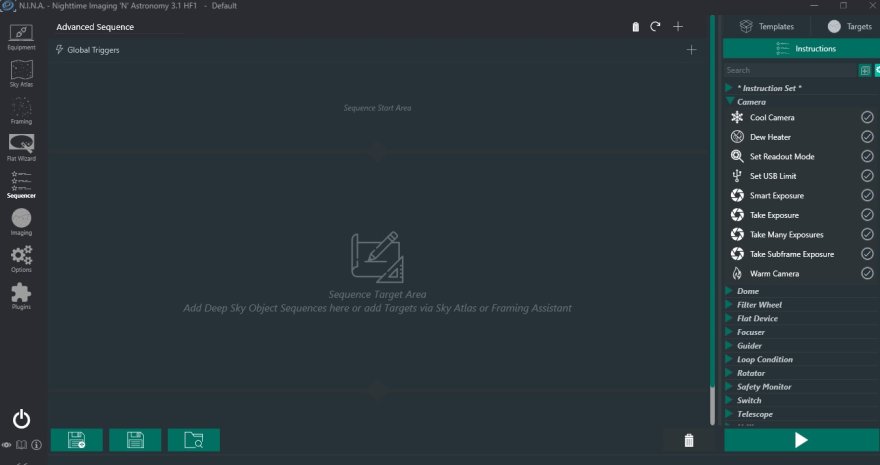Screen dimensions: 880x465
Task: Open the Equipment section in the sidebar
Action: coord(21,37)
